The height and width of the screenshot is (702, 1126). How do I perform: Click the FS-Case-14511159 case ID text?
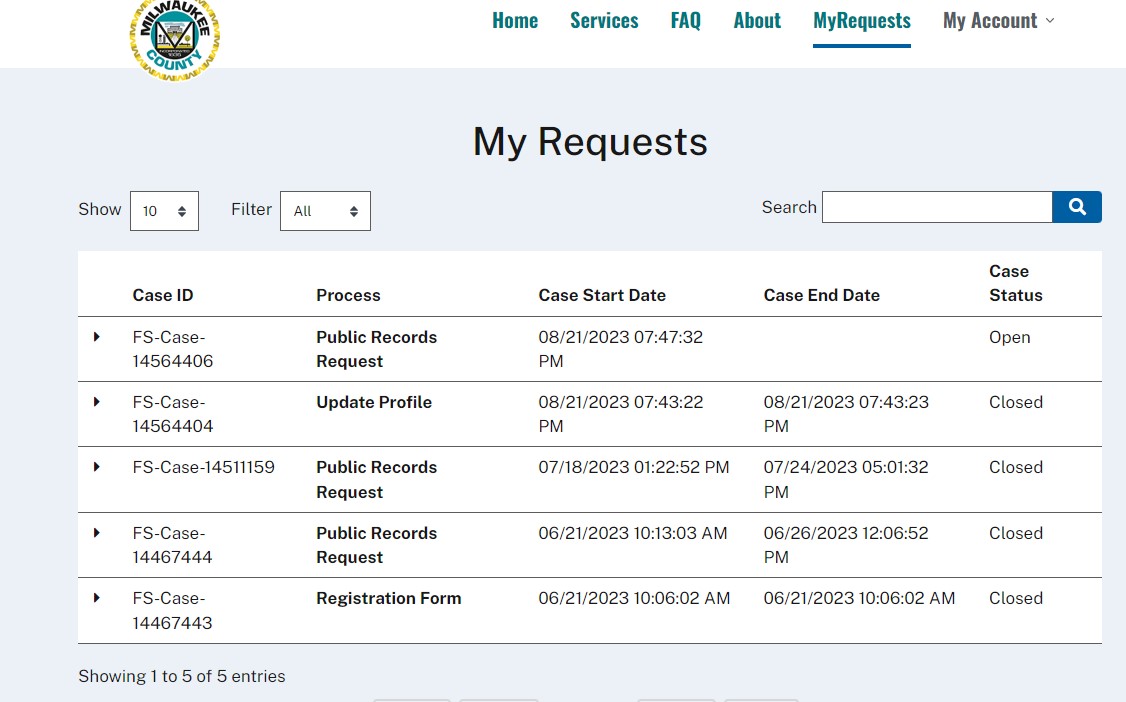(x=203, y=467)
